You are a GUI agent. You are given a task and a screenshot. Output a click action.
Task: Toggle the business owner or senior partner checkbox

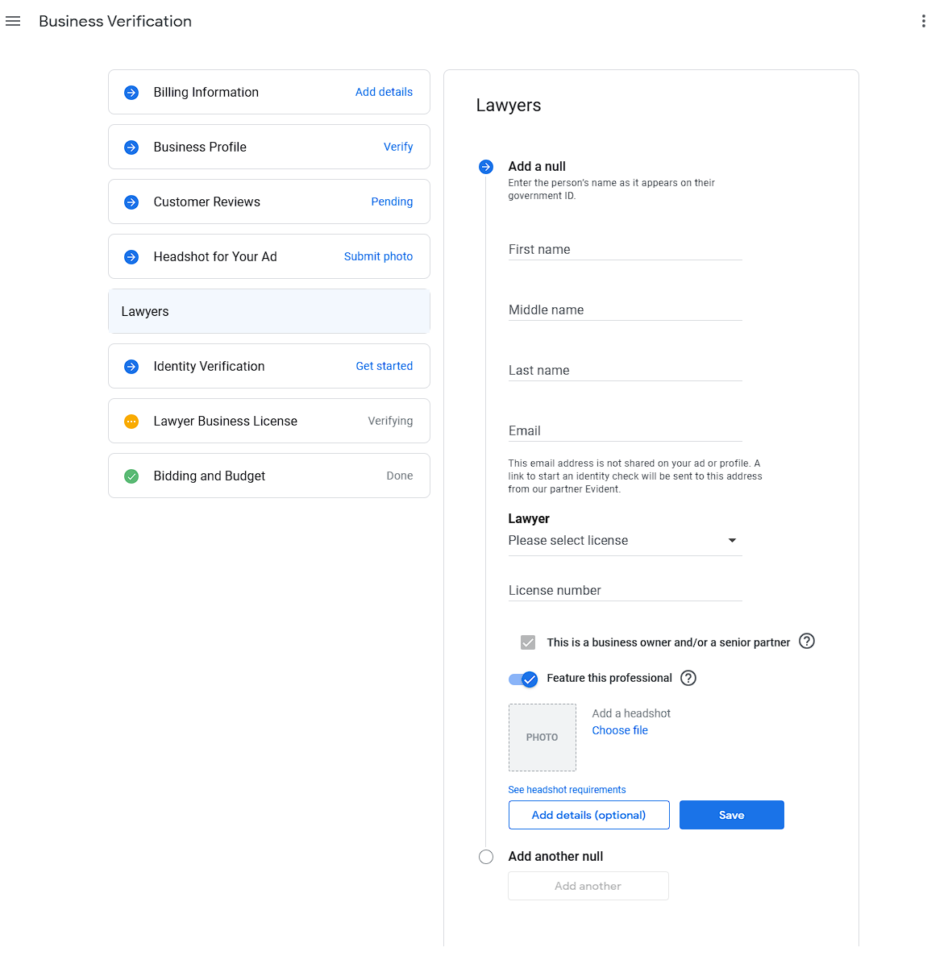click(x=528, y=642)
